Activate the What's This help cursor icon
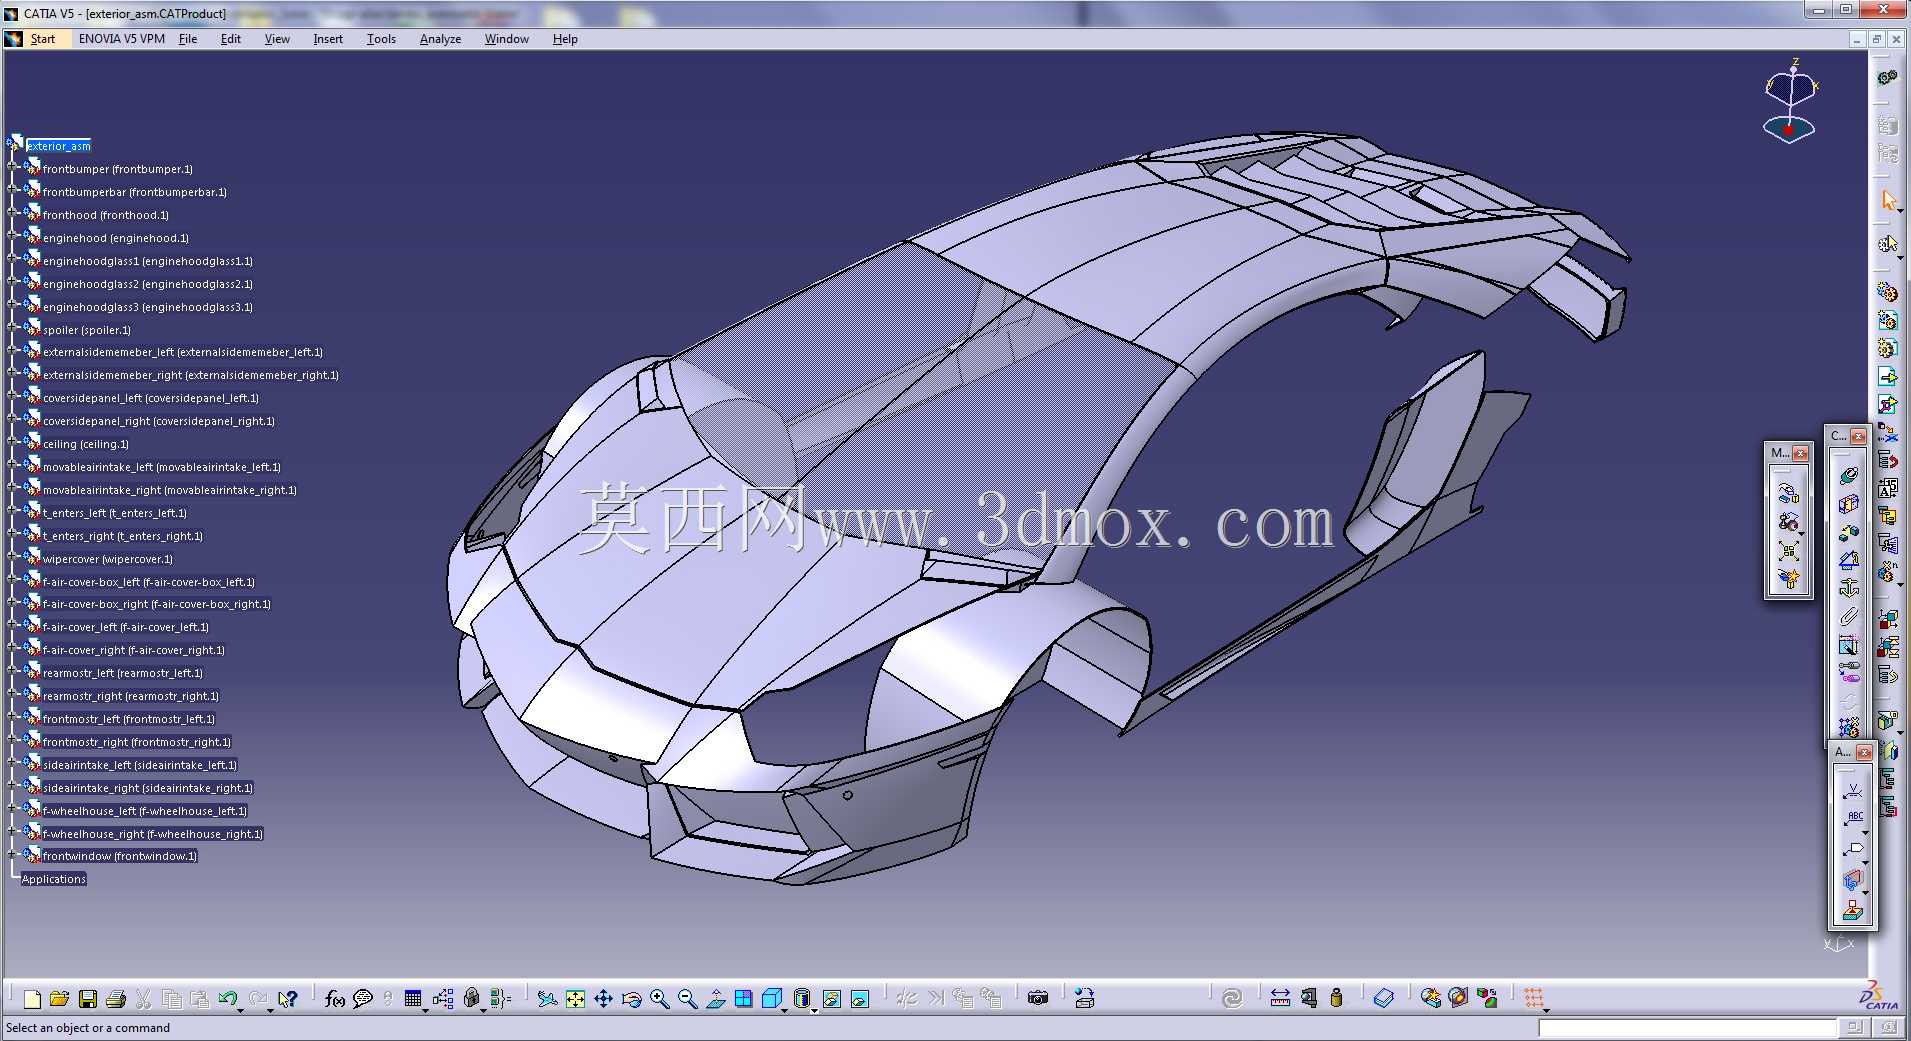The image size is (1911, 1041). pyautogui.click(x=287, y=998)
